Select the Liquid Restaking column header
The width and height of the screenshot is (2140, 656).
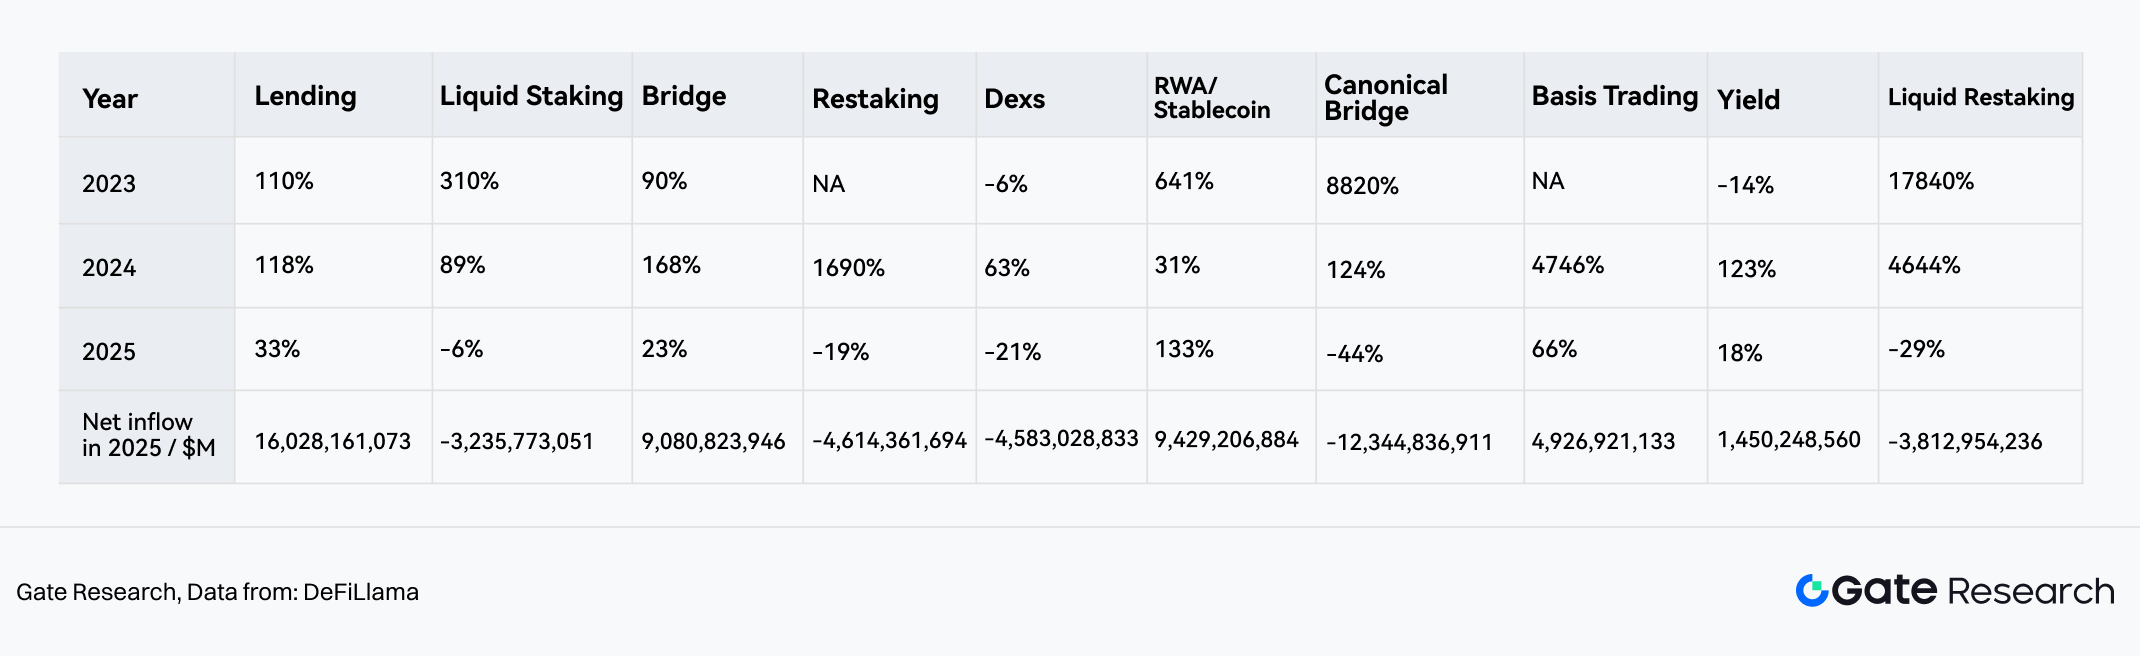[1980, 97]
